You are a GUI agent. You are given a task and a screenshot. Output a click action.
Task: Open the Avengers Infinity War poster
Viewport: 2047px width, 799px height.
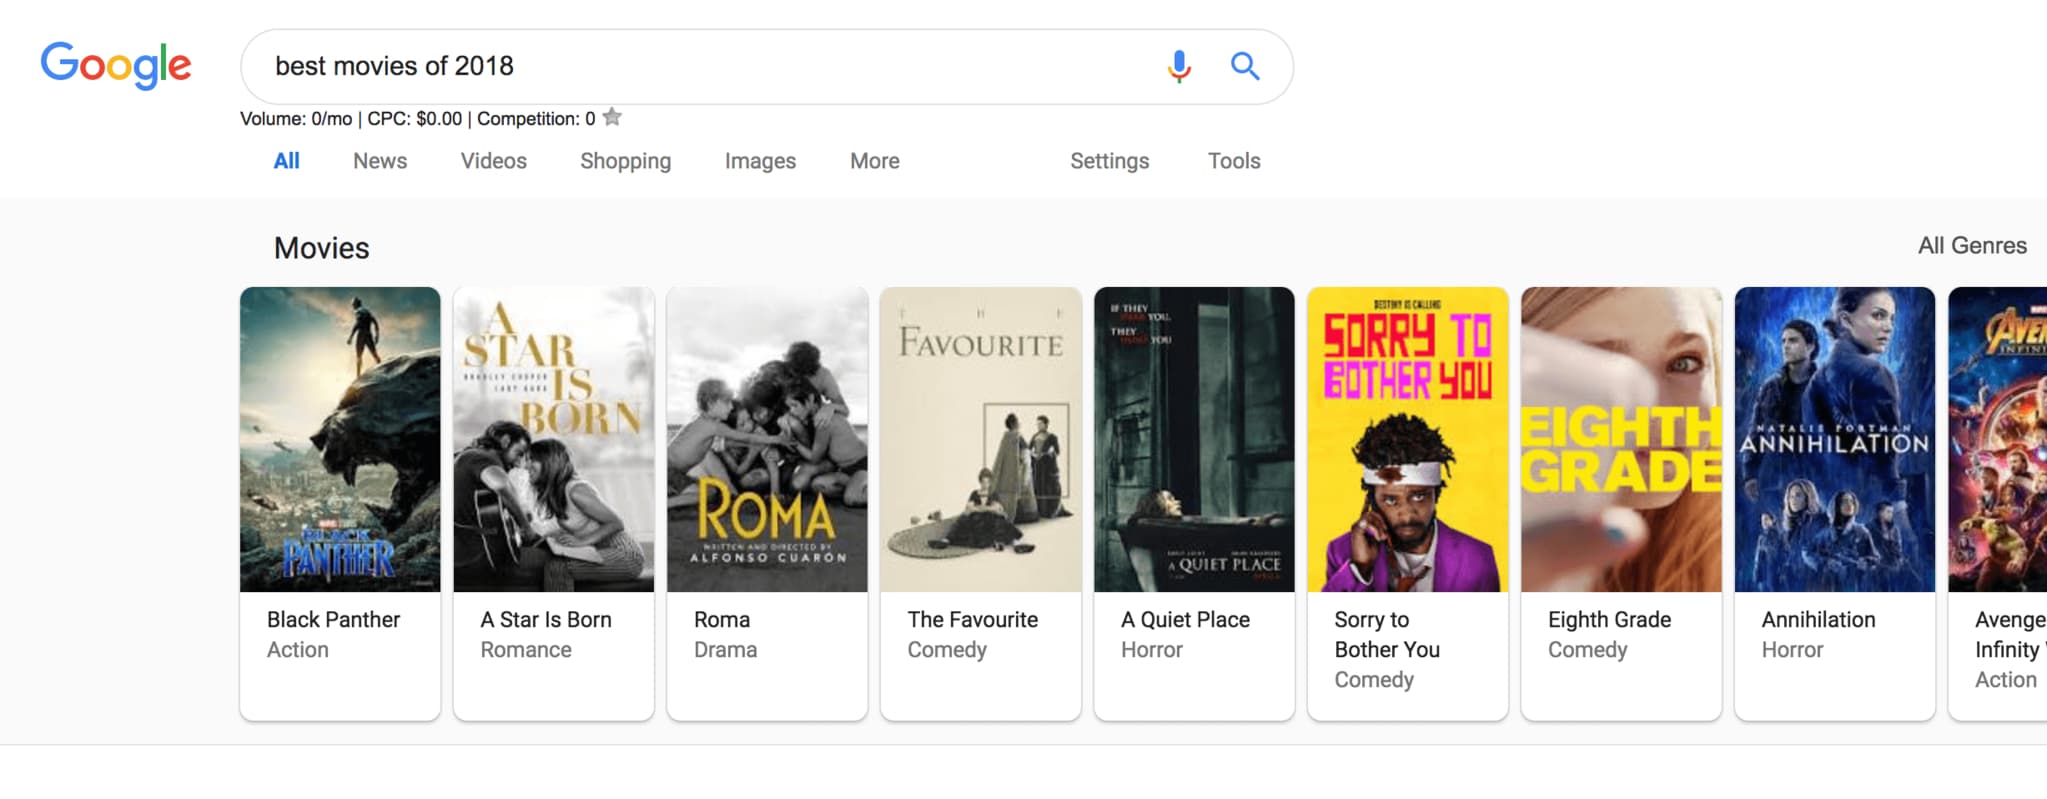coord(1998,439)
